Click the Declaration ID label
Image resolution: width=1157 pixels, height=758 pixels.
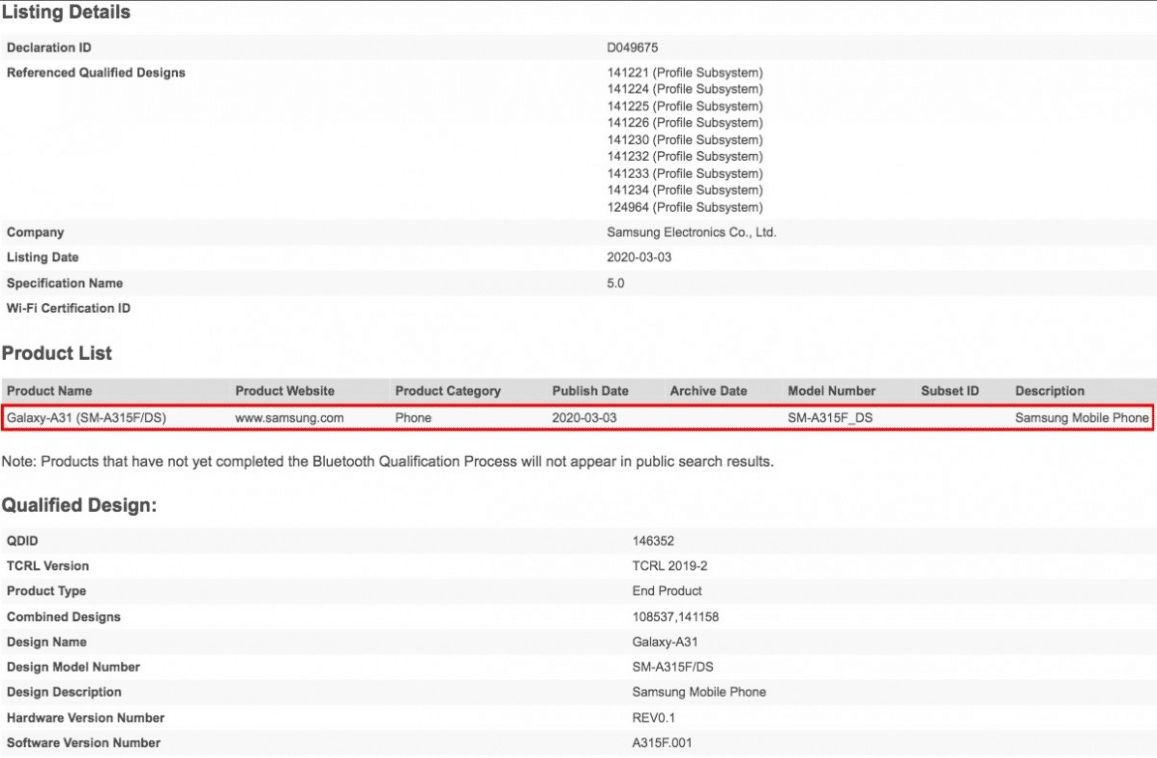click(49, 47)
